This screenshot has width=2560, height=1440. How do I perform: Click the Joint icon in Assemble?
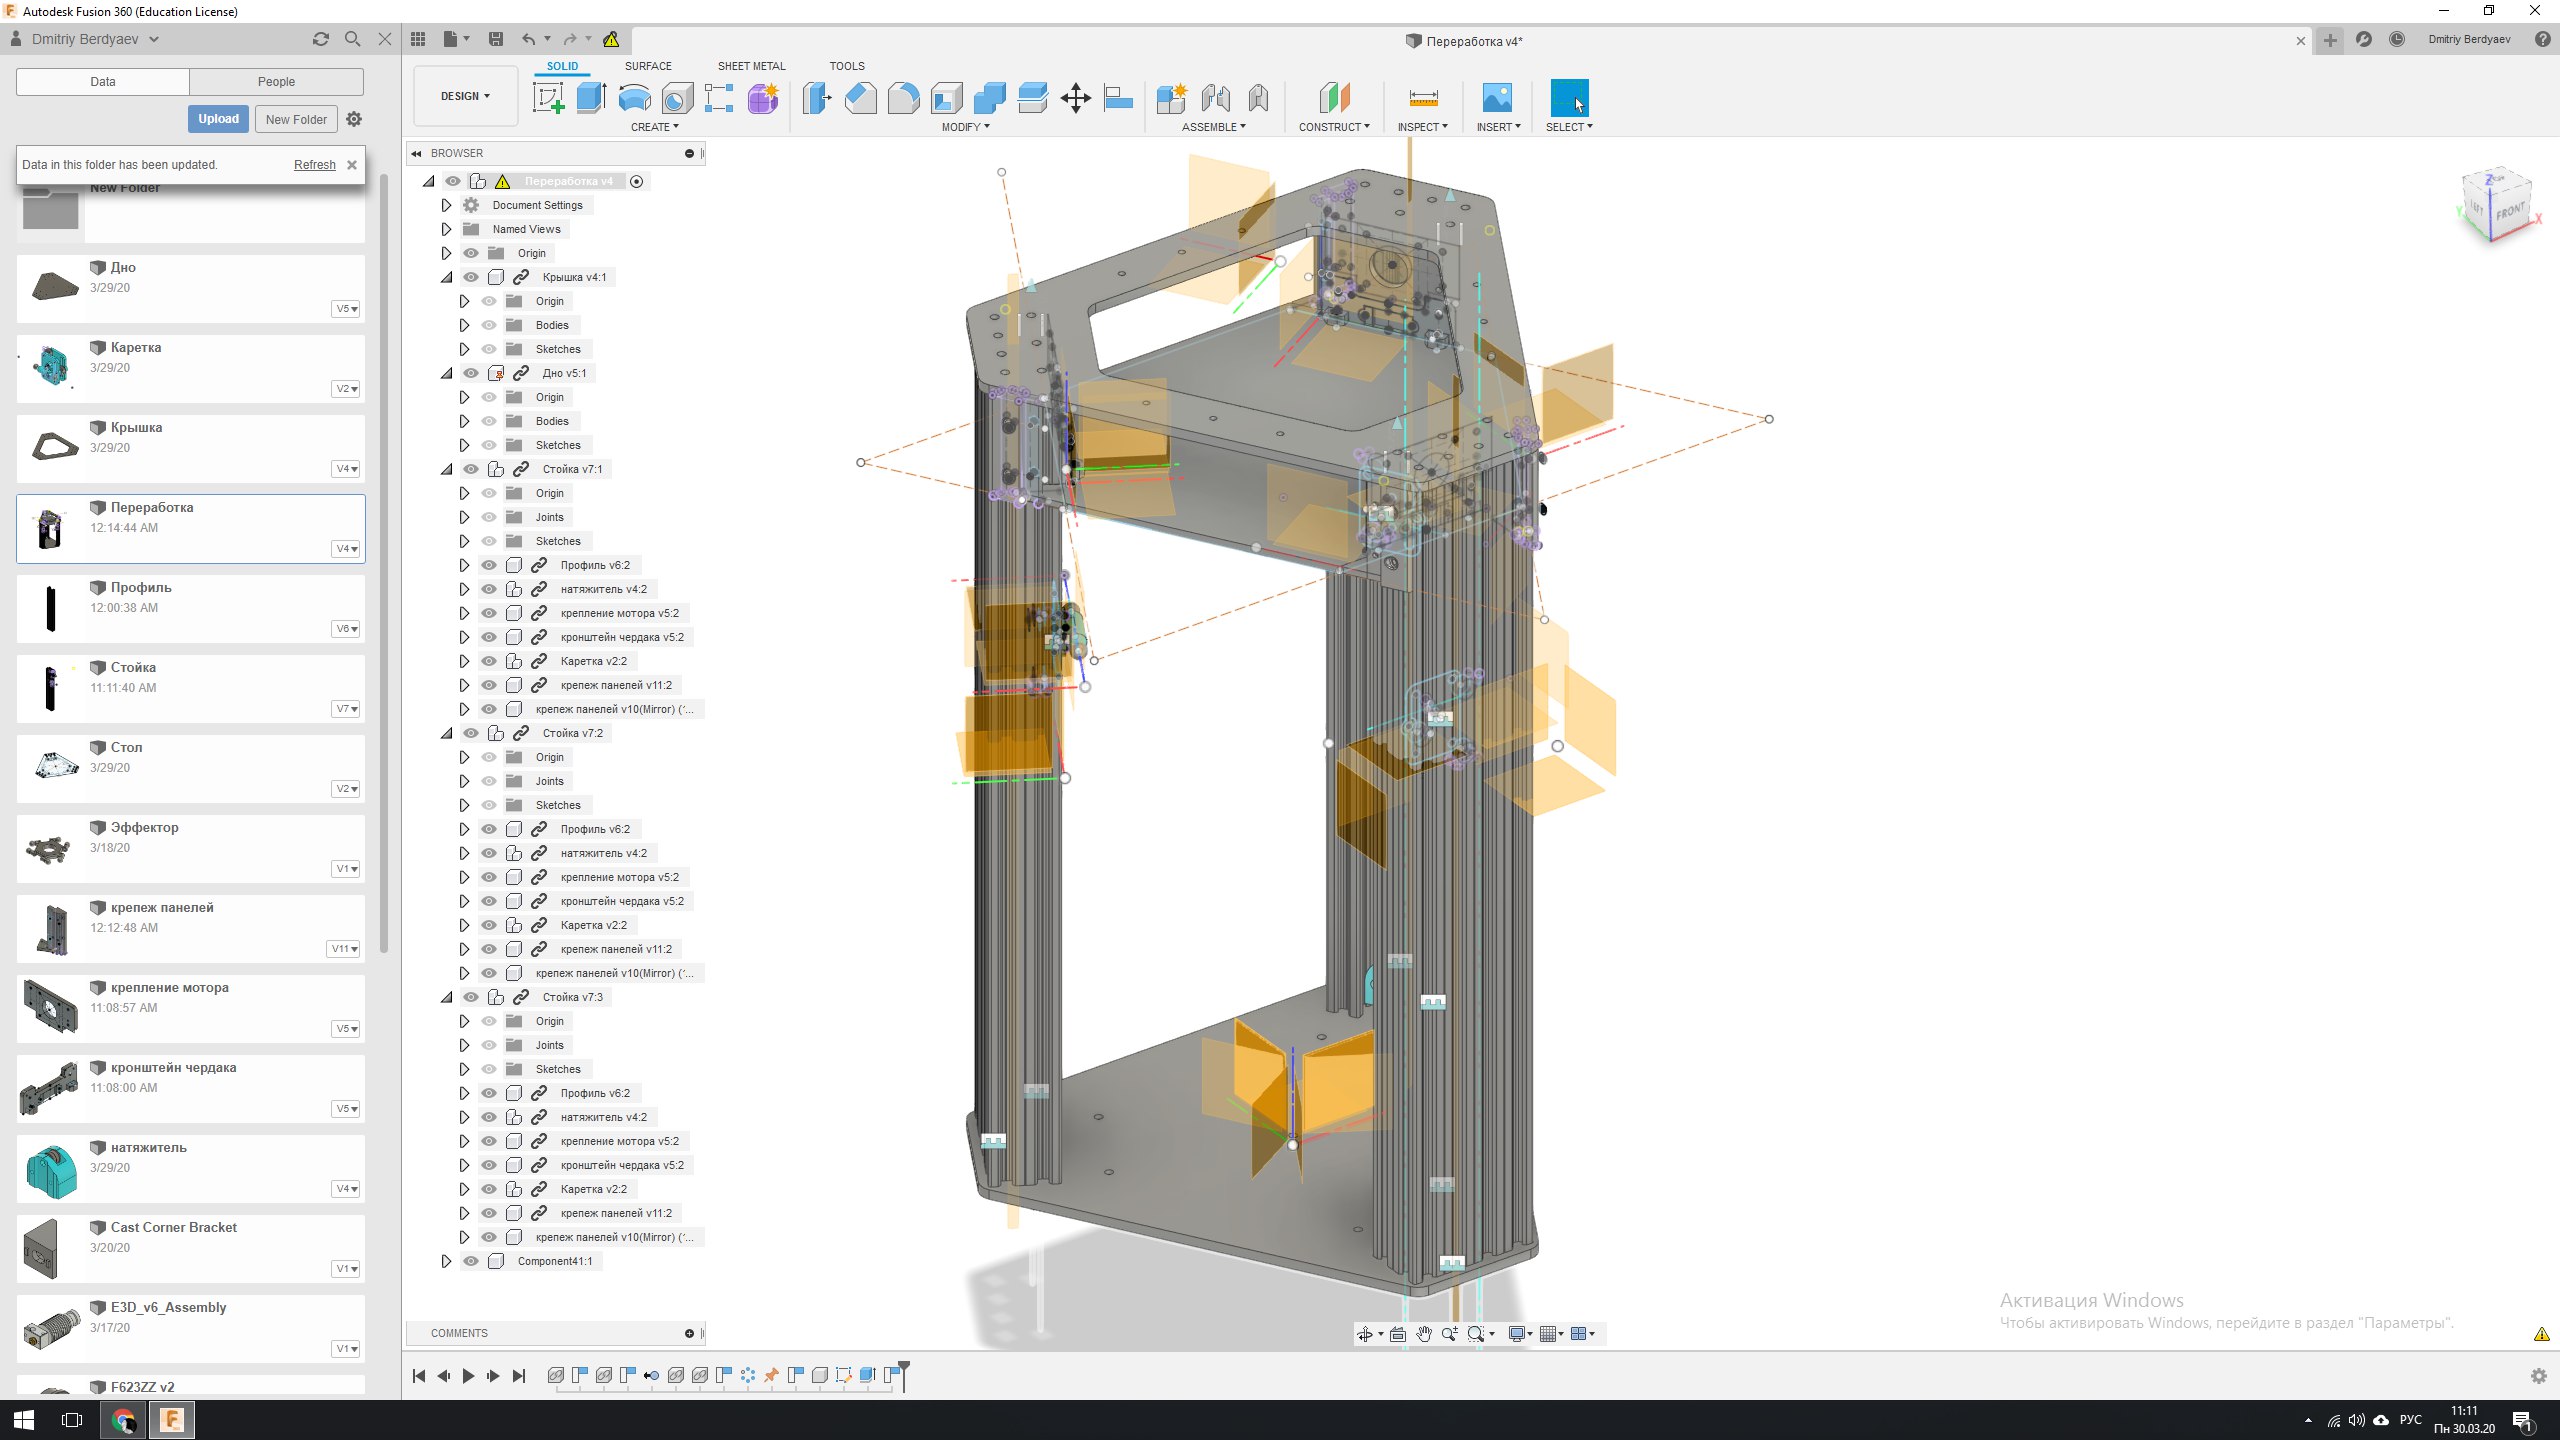[1215, 98]
